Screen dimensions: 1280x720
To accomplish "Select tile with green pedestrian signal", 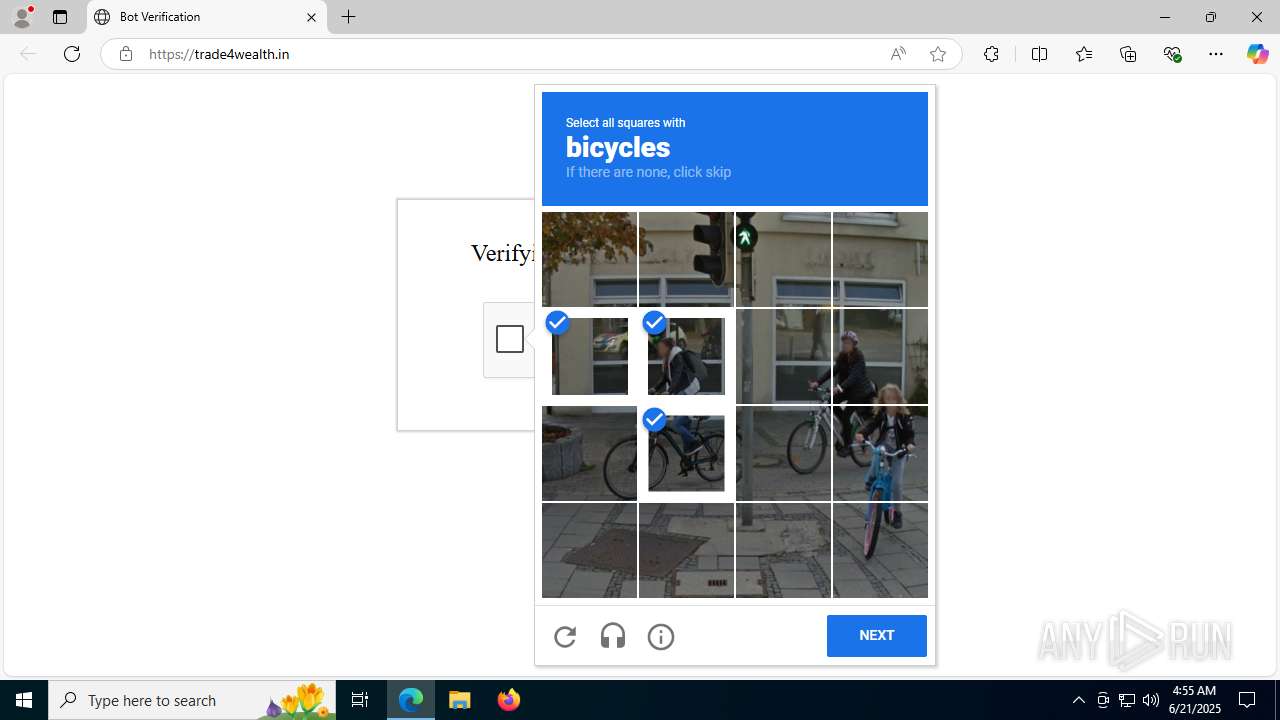I will pyautogui.click(x=783, y=259).
